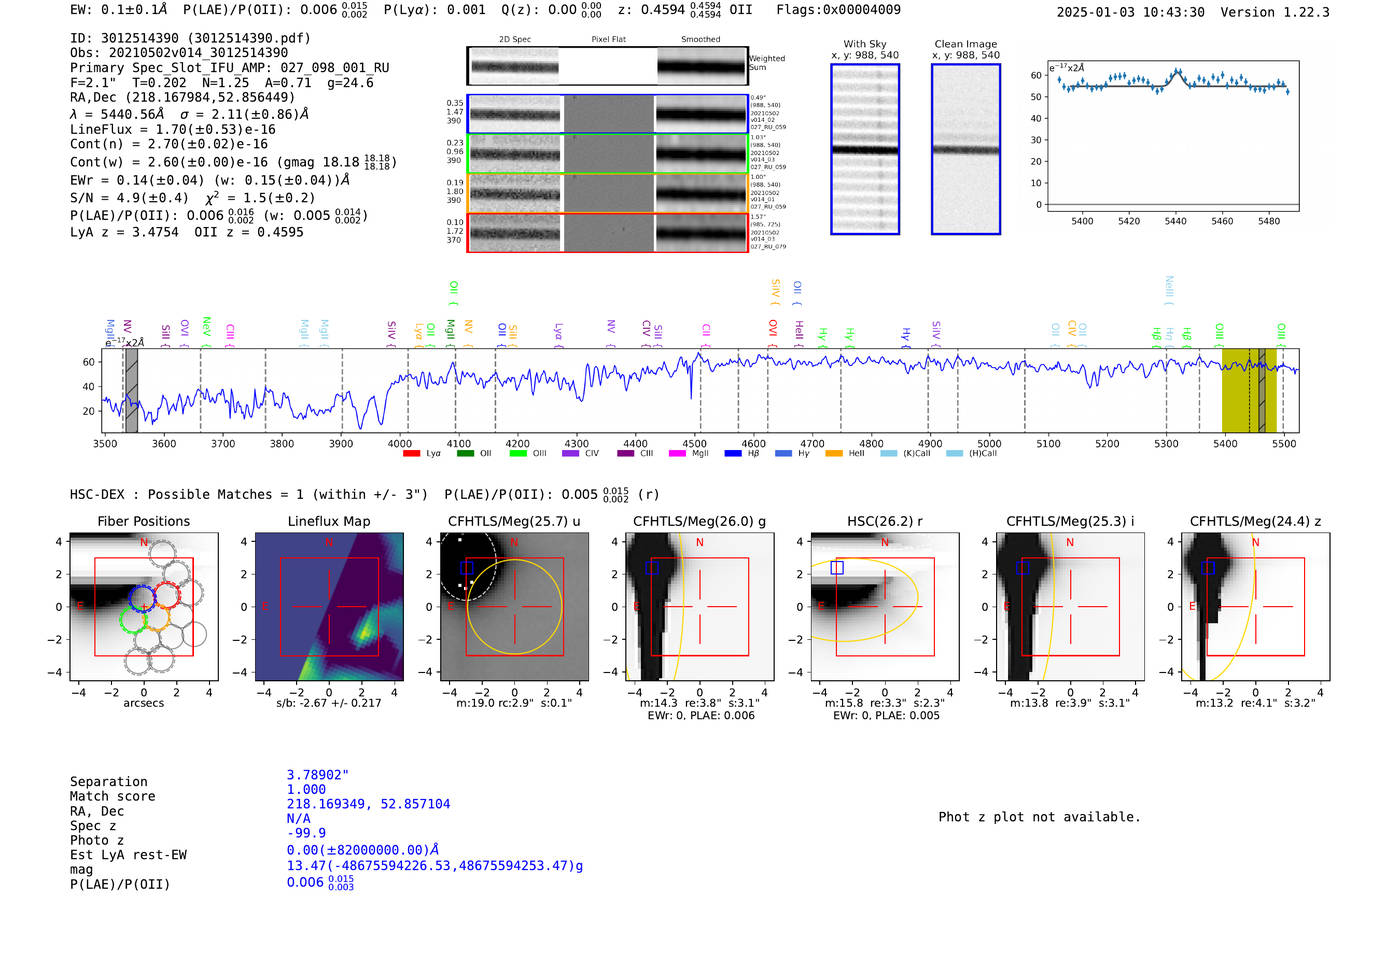Viewport: 1400px width, 953px height.
Task: Click the Hβ blue legend swatch
Action: coord(733,454)
